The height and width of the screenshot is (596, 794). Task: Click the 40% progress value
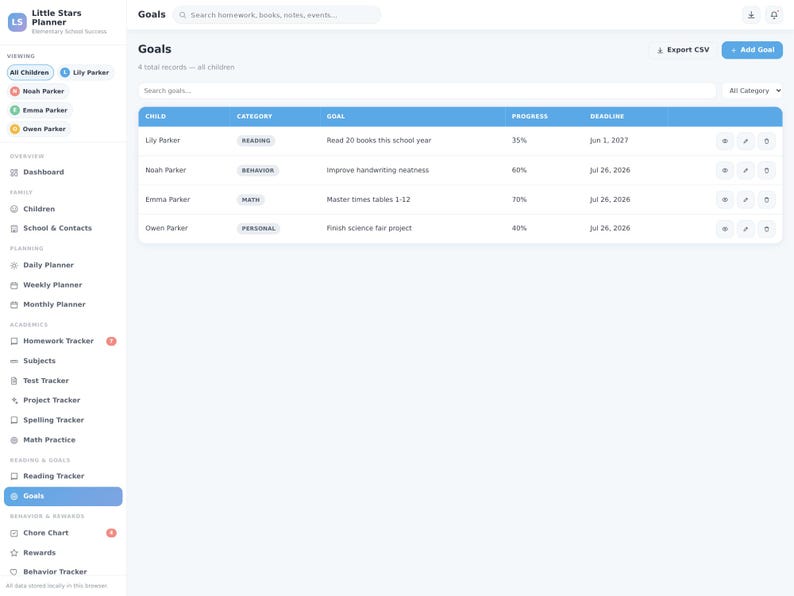point(519,228)
